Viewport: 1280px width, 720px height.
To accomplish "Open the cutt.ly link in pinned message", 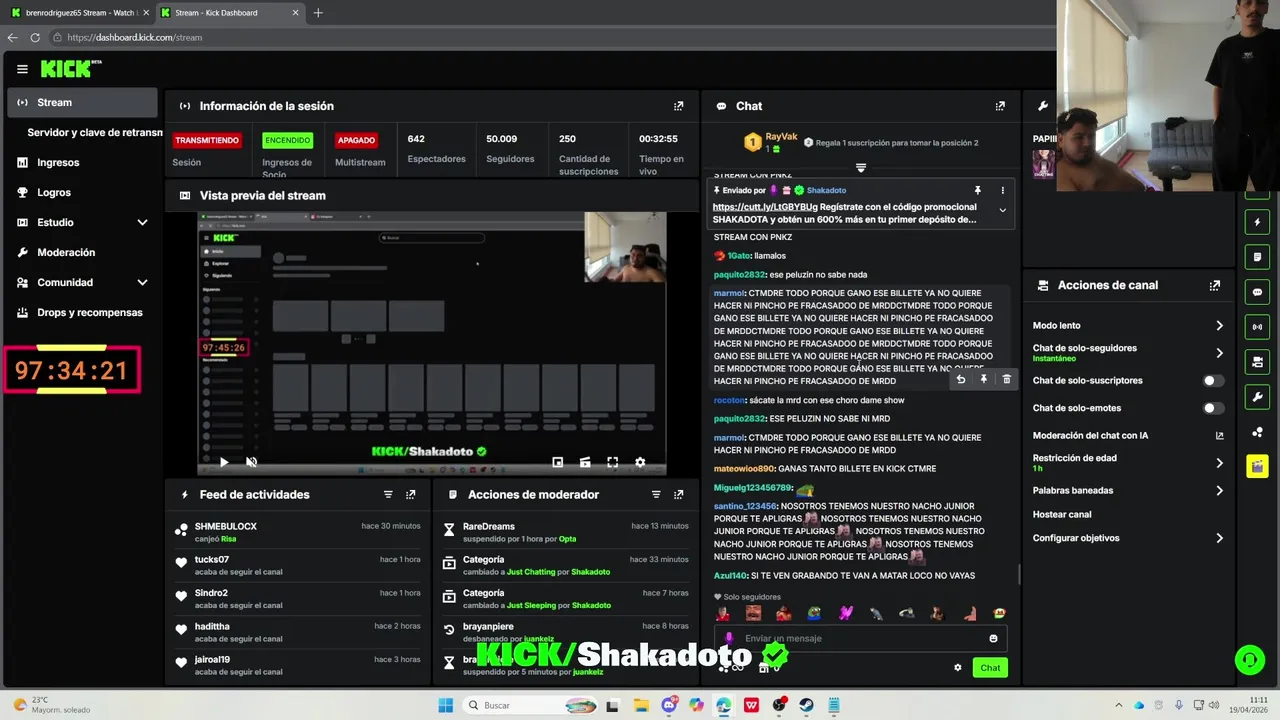I will coord(765,207).
